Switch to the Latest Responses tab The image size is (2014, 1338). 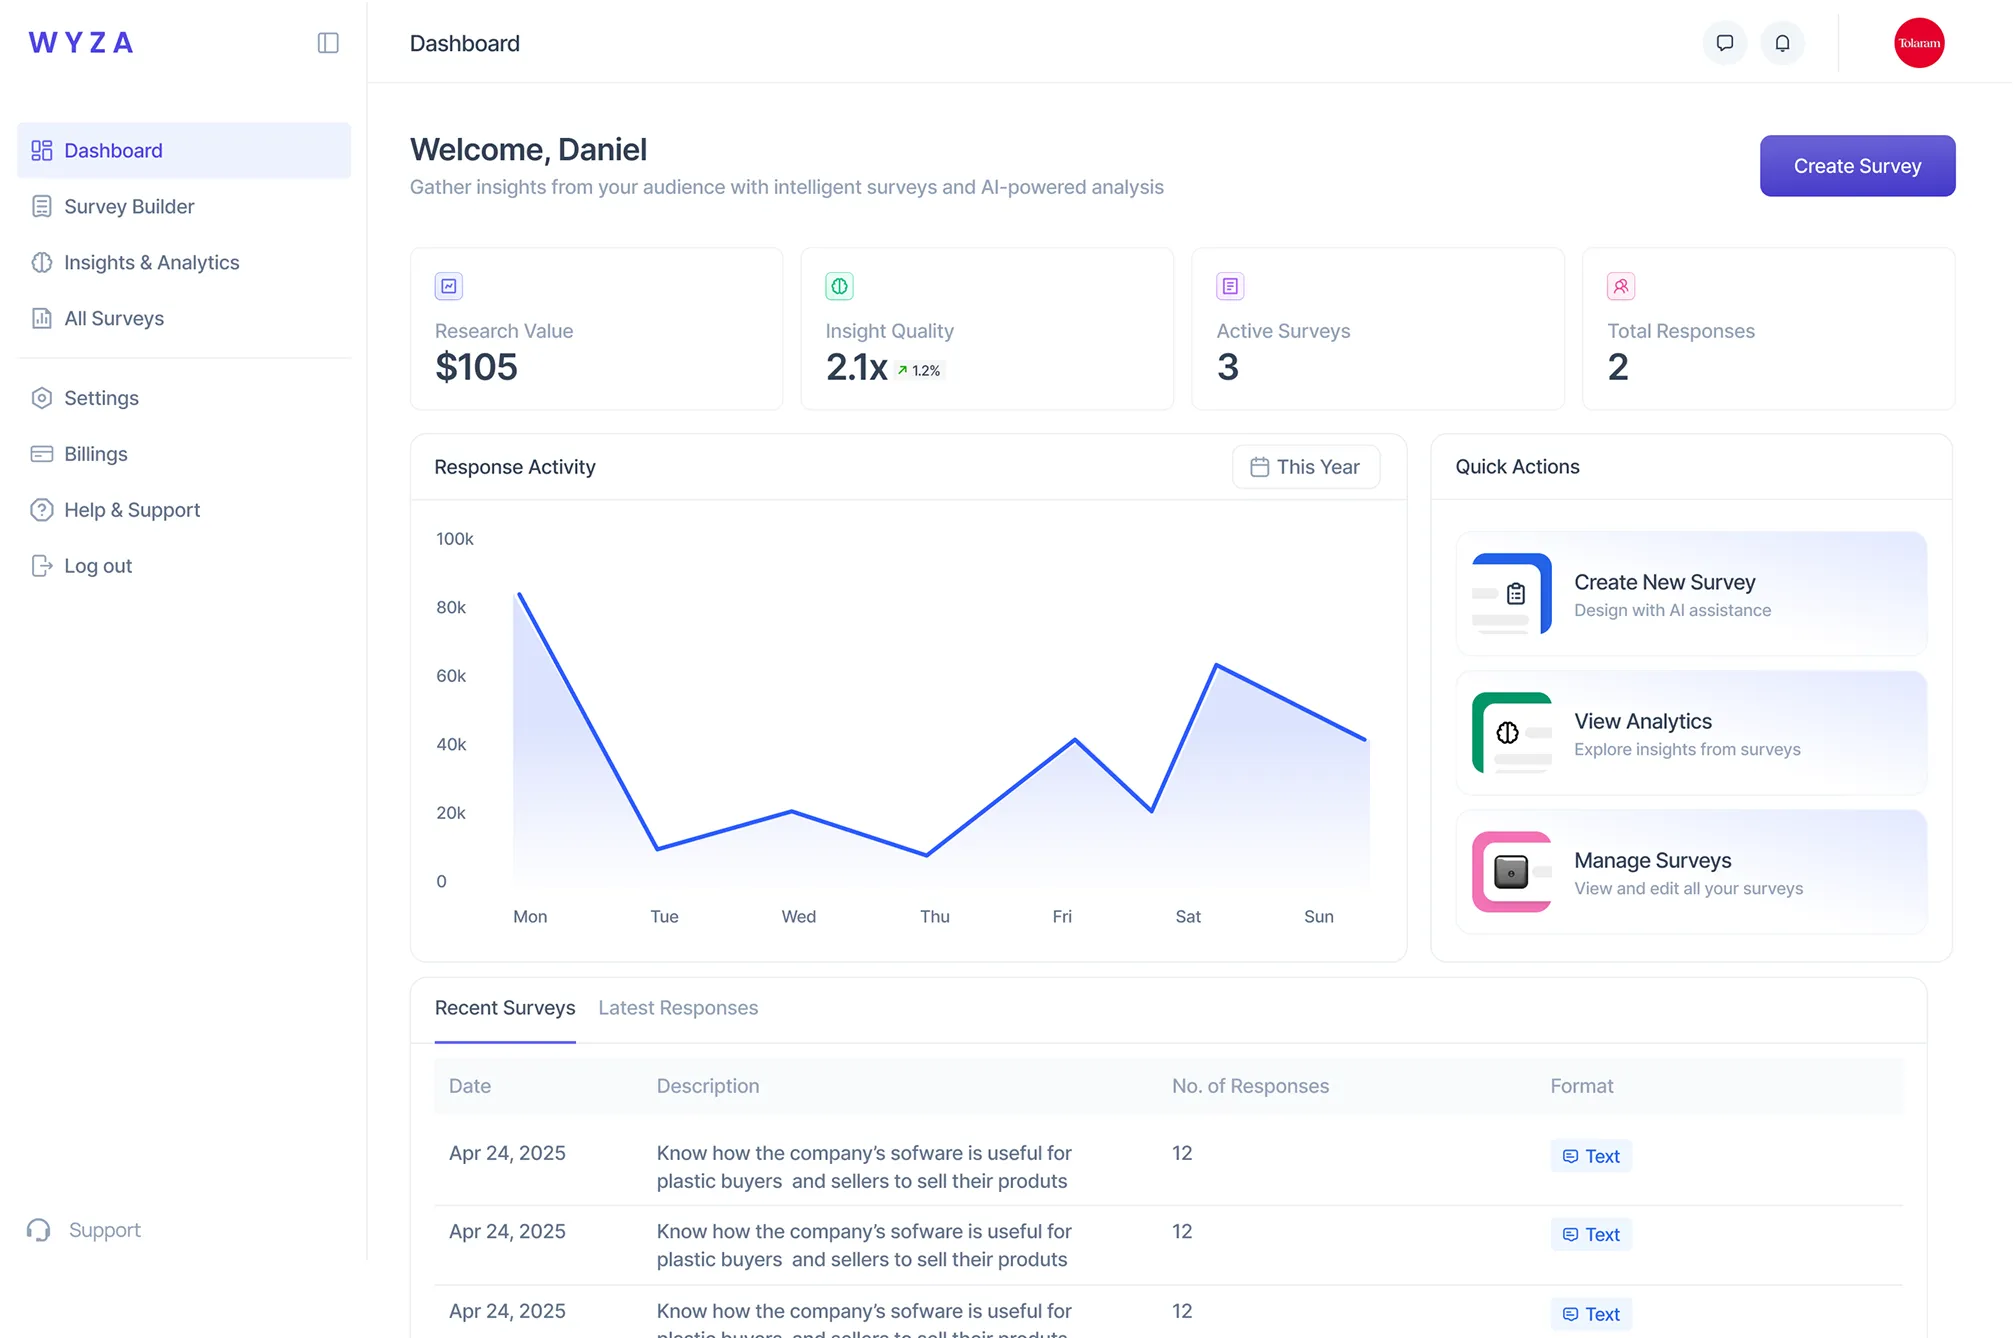click(x=678, y=1008)
